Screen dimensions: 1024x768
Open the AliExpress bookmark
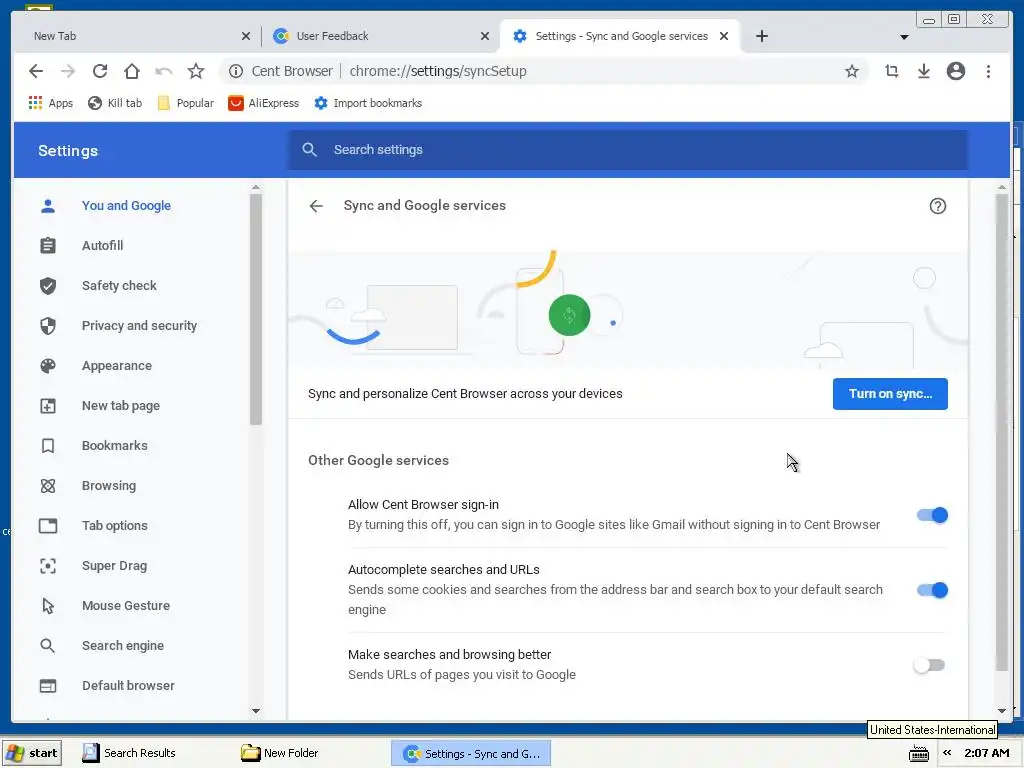(x=263, y=103)
